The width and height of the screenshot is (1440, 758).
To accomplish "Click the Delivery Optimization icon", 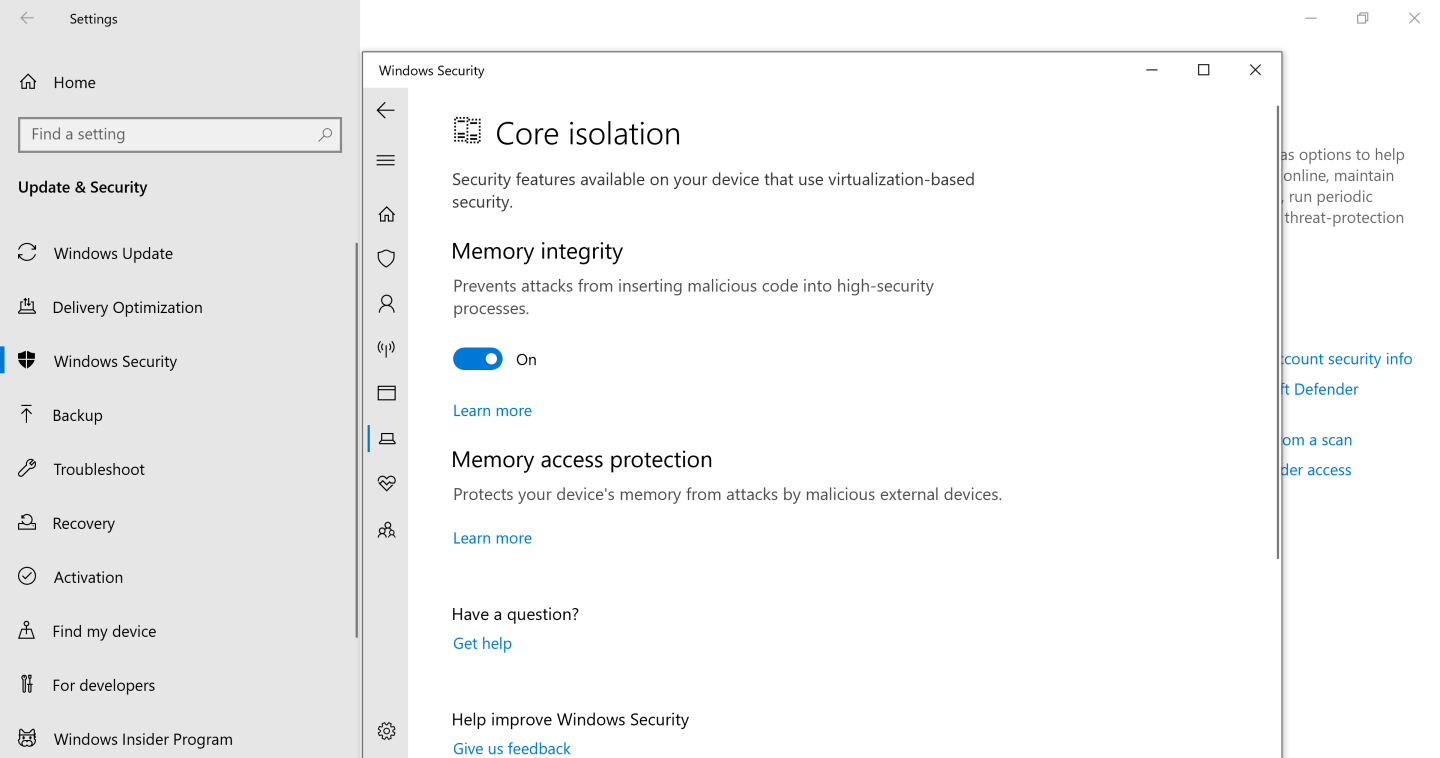I will (x=28, y=307).
